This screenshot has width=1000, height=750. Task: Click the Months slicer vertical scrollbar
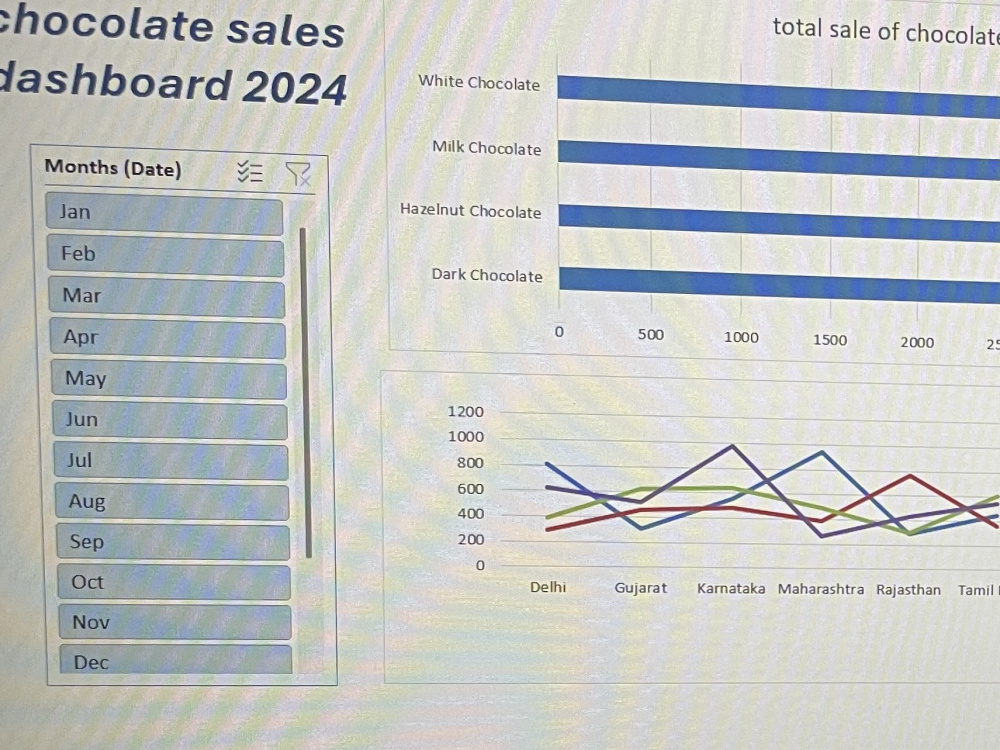(x=305, y=393)
